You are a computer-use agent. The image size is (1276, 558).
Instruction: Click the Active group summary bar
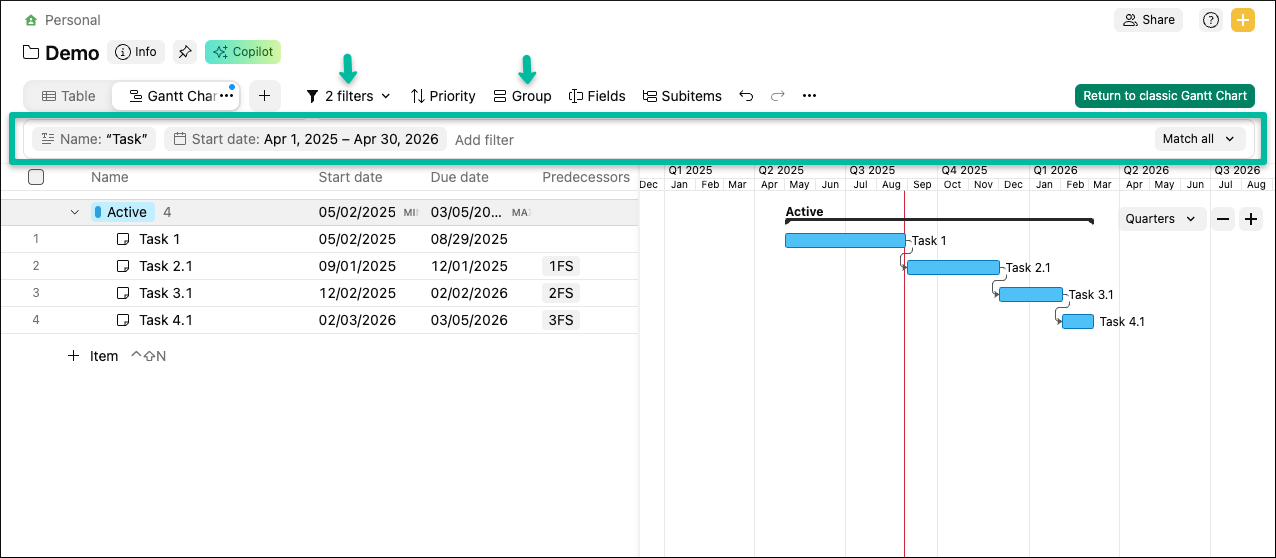(x=939, y=220)
